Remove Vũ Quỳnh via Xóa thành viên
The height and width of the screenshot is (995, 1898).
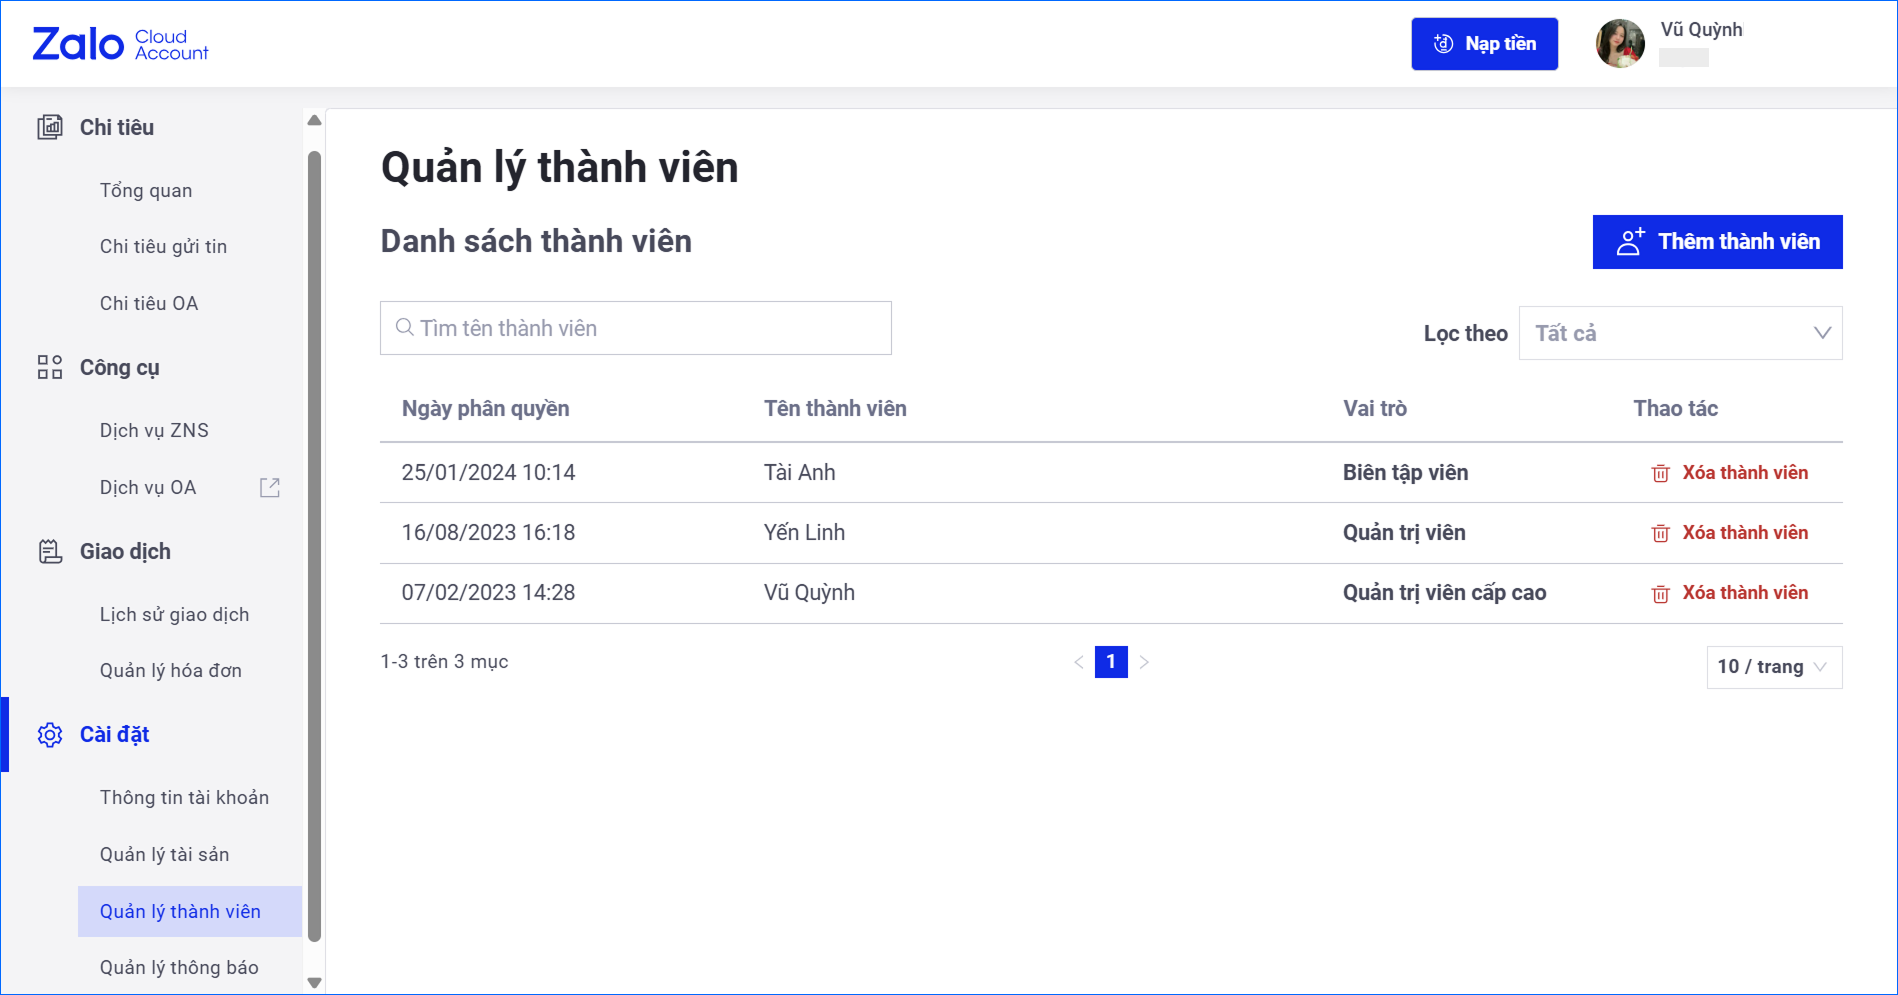(1744, 593)
